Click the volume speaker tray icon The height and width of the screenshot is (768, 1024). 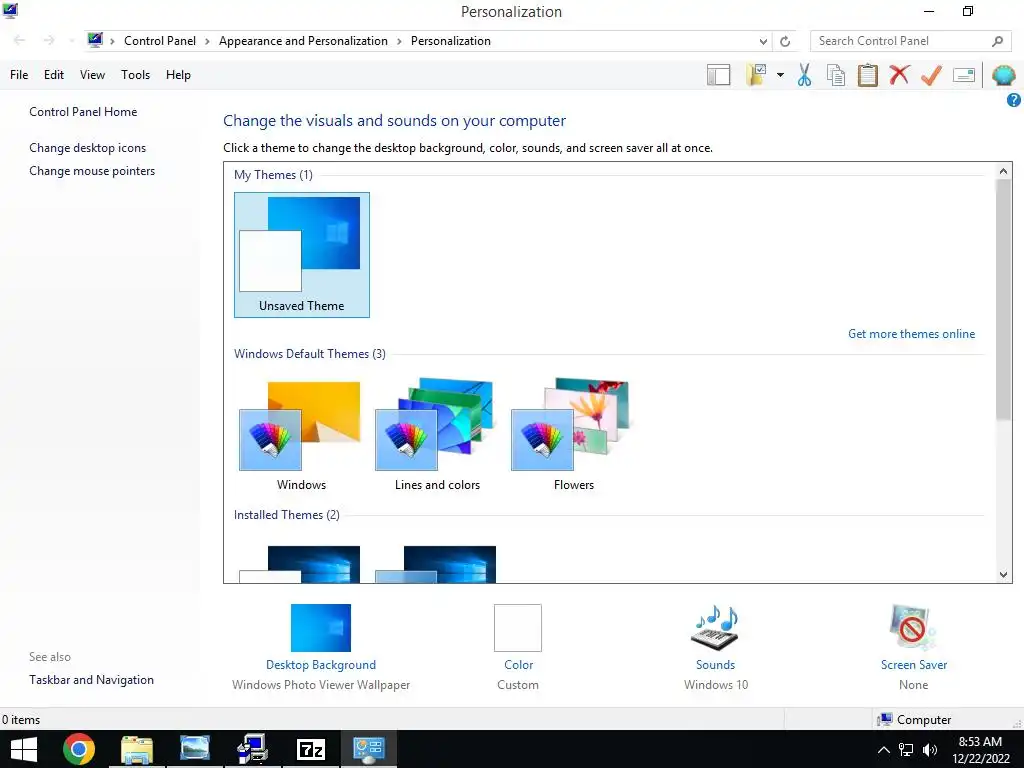[930, 750]
